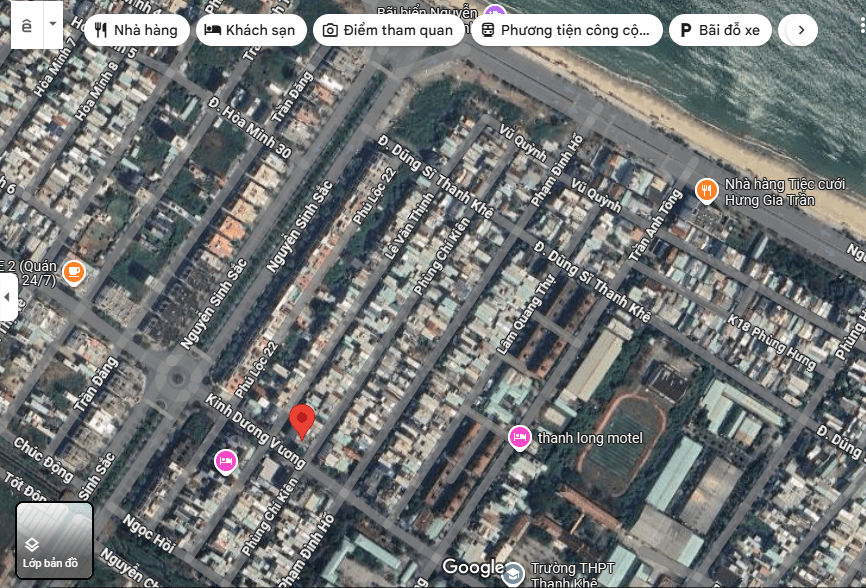Viewport: 866px width, 588px height.
Task: Show Phương tiện công cộng transit
Action: [x=565, y=30]
